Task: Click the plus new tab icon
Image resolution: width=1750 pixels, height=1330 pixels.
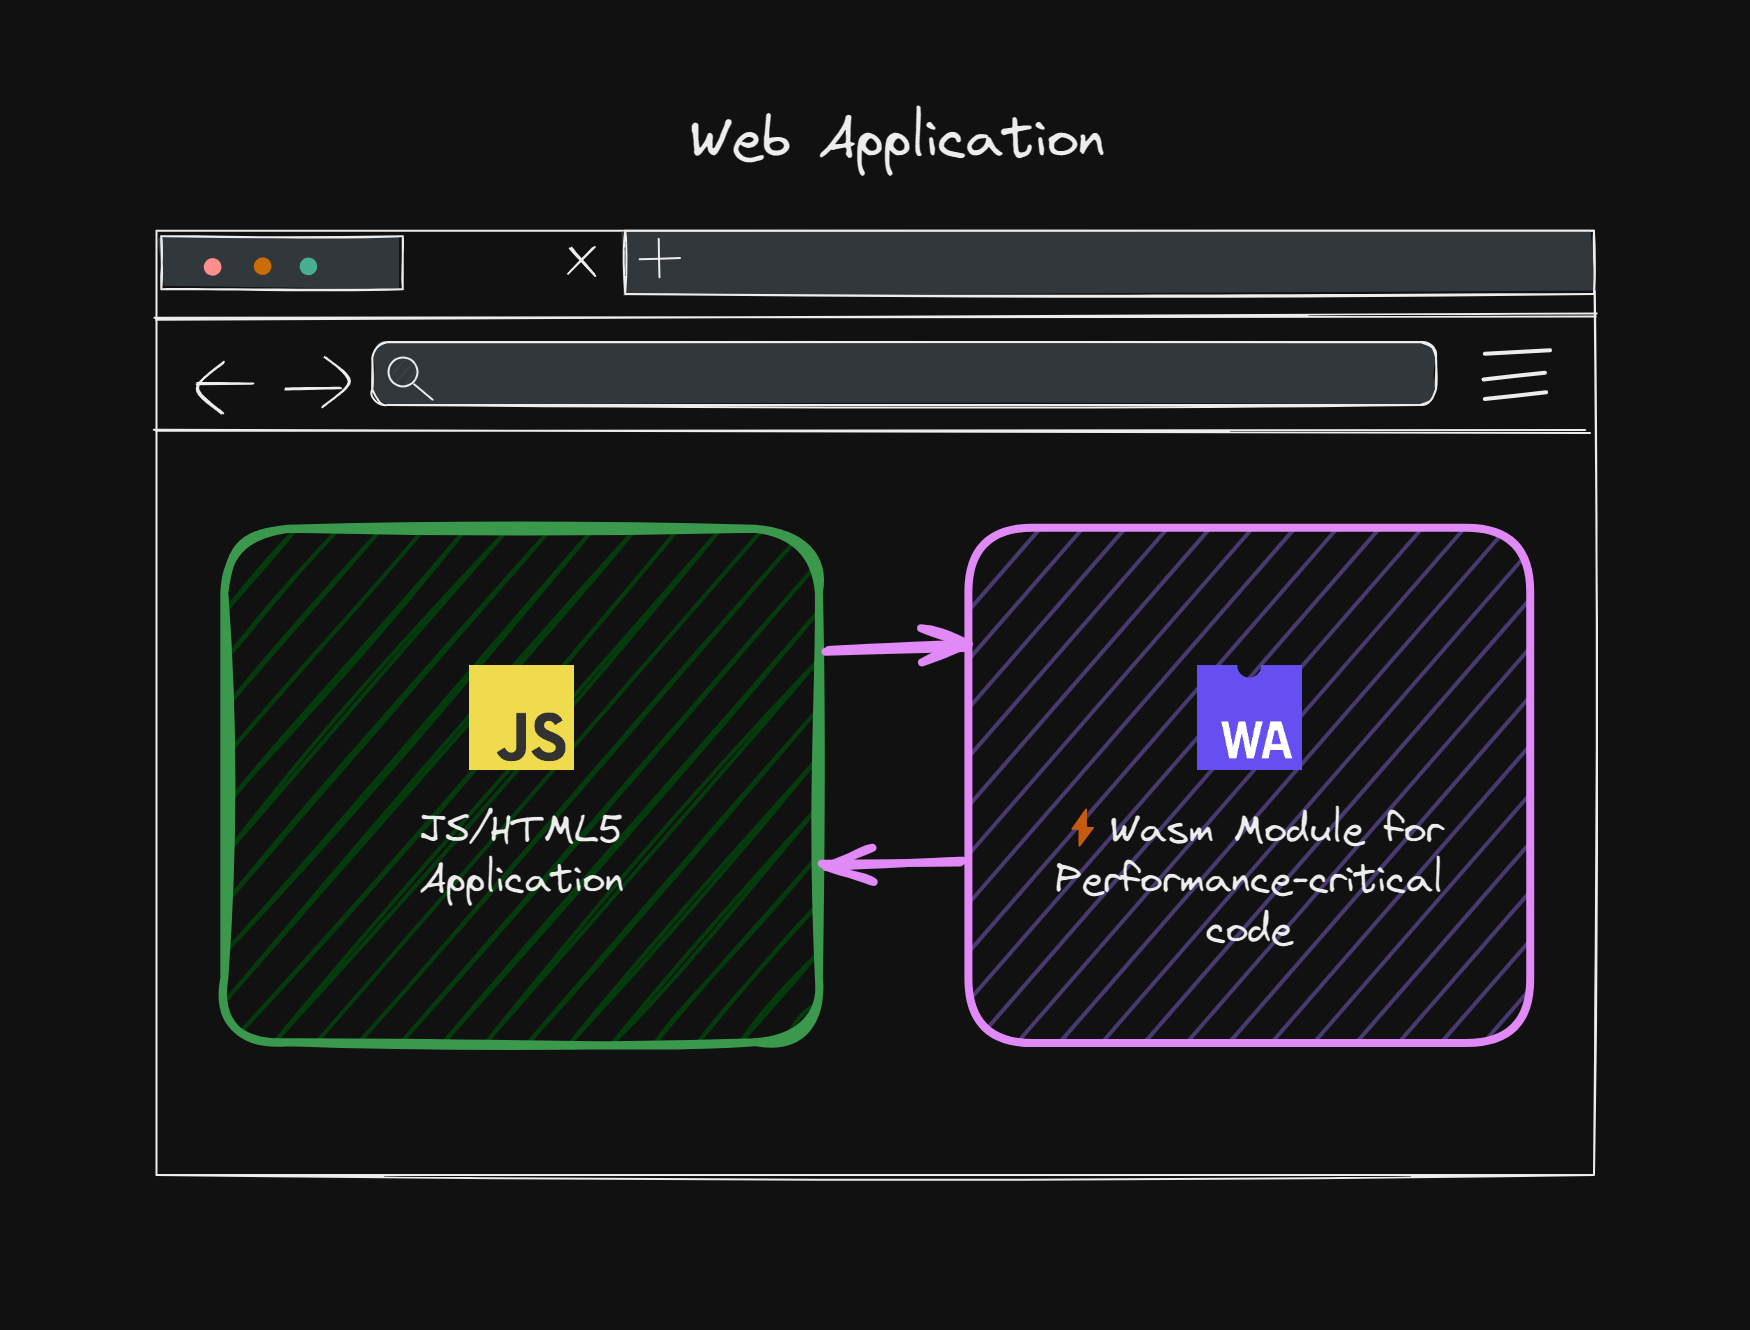Action: tap(659, 259)
